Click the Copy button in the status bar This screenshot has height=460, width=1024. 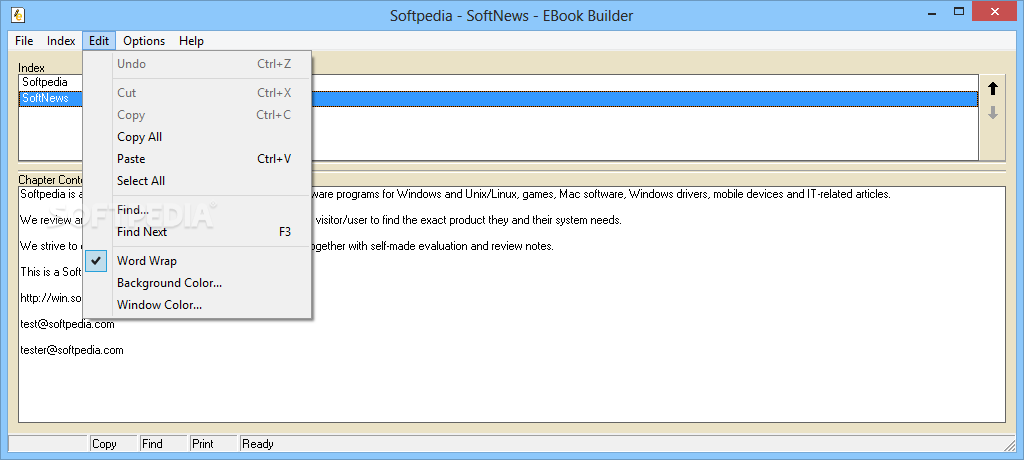click(x=113, y=444)
